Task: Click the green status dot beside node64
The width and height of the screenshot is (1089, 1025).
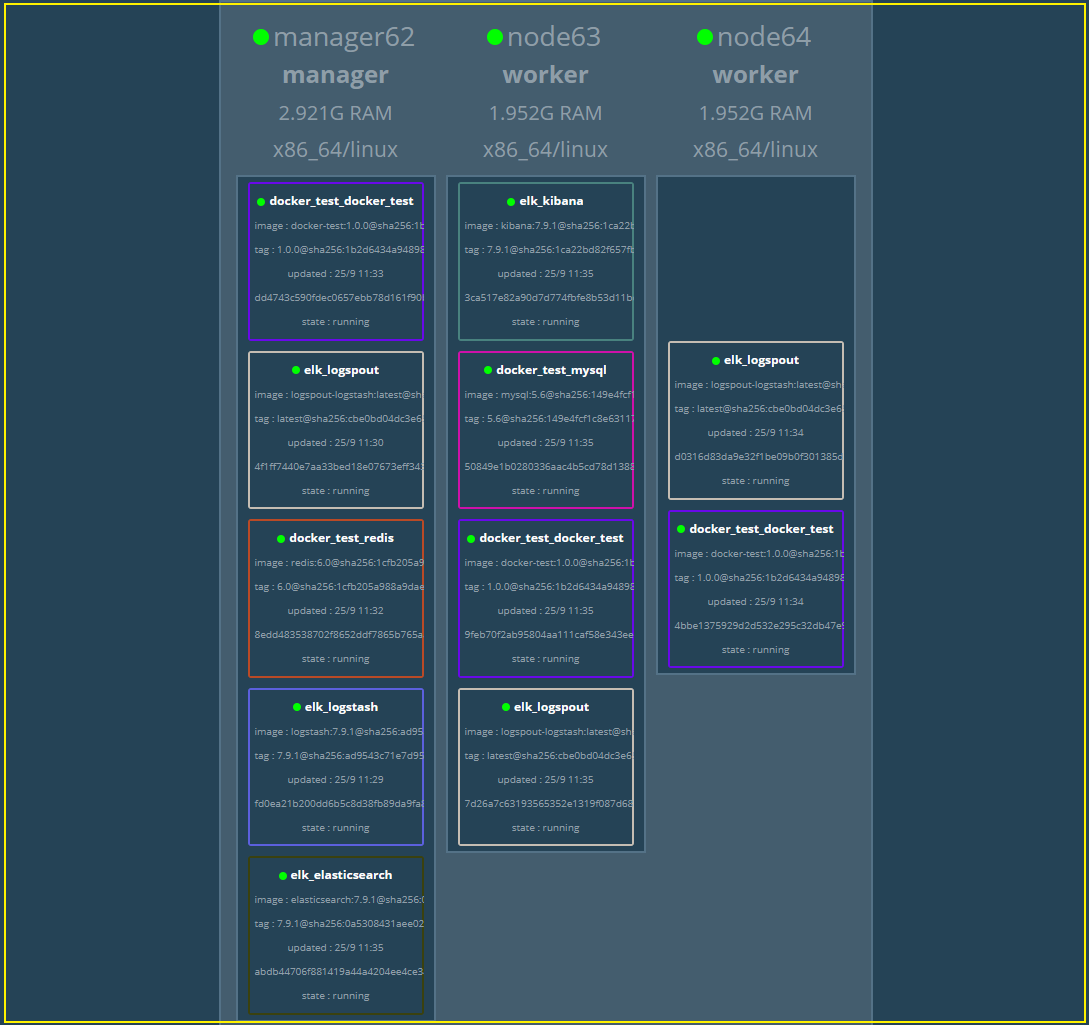Action: (x=705, y=37)
